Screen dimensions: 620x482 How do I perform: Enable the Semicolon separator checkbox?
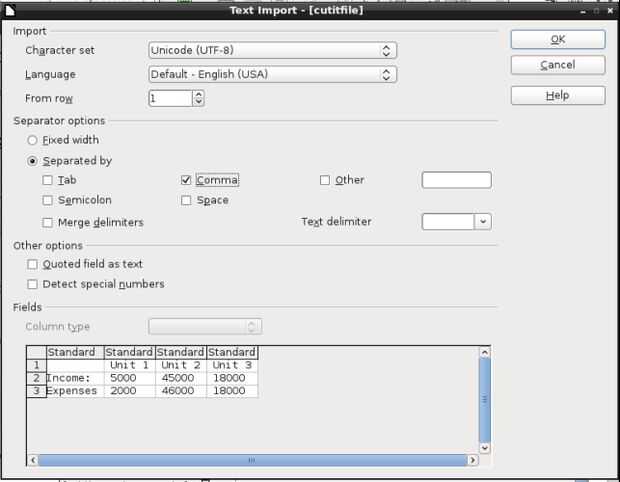(47, 200)
